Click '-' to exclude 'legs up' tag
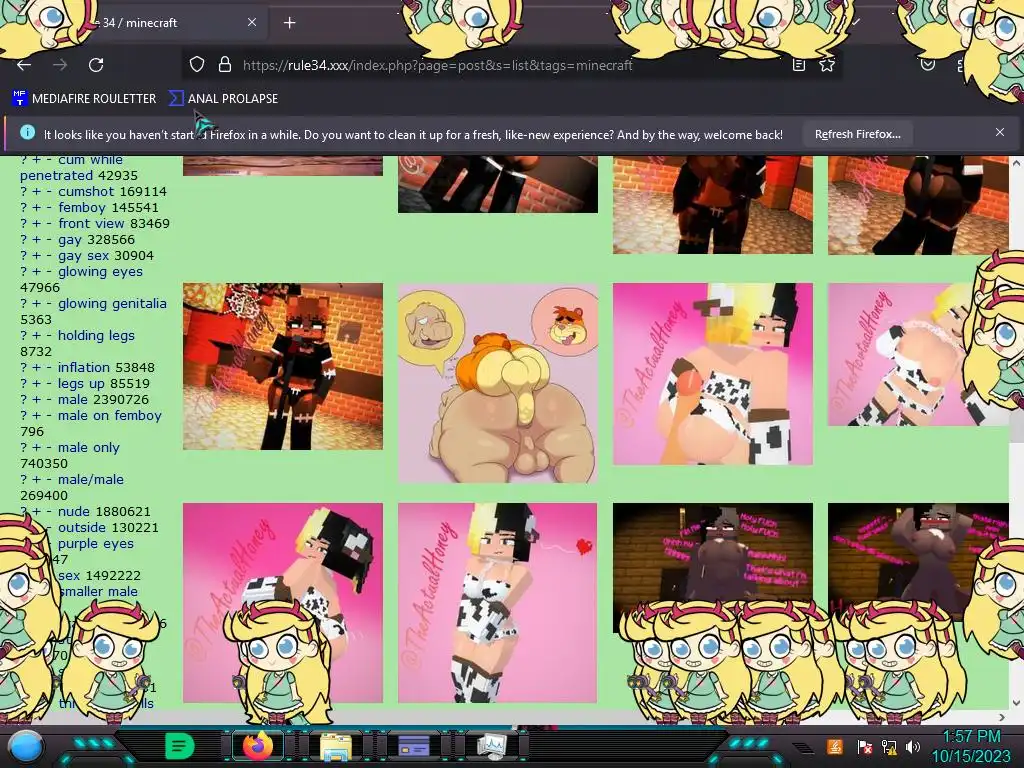The width and height of the screenshot is (1024, 768). pos(49,383)
